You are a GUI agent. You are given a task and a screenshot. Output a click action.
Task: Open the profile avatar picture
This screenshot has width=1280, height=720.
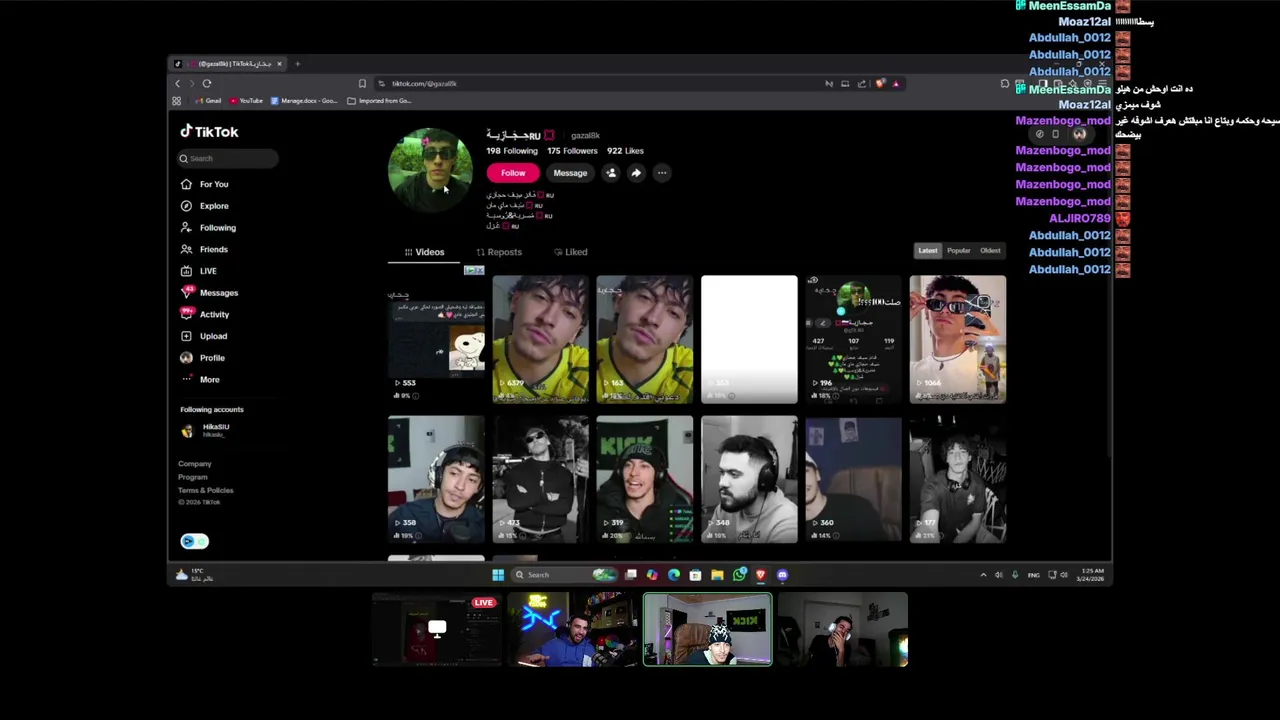(x=430, y=170)
